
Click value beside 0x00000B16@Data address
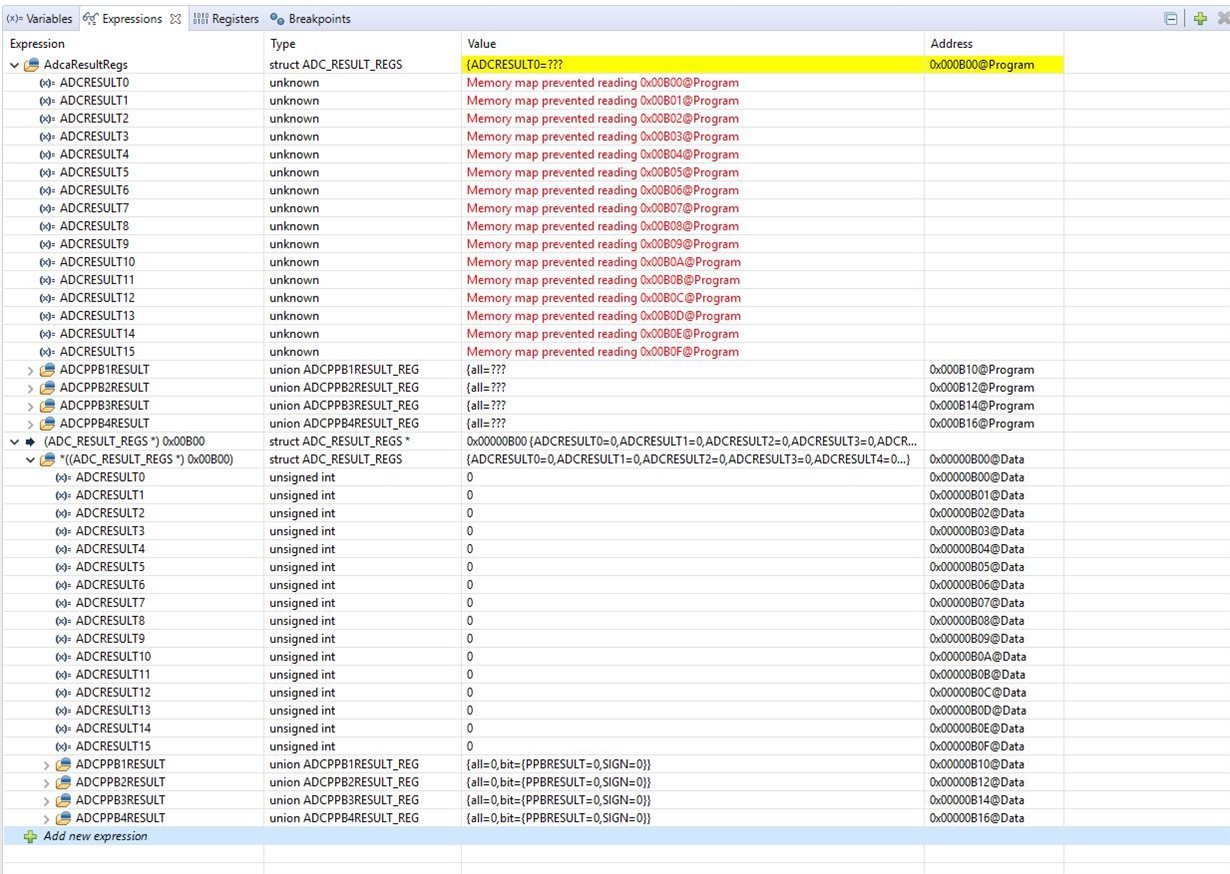click(x=558, y=818)
